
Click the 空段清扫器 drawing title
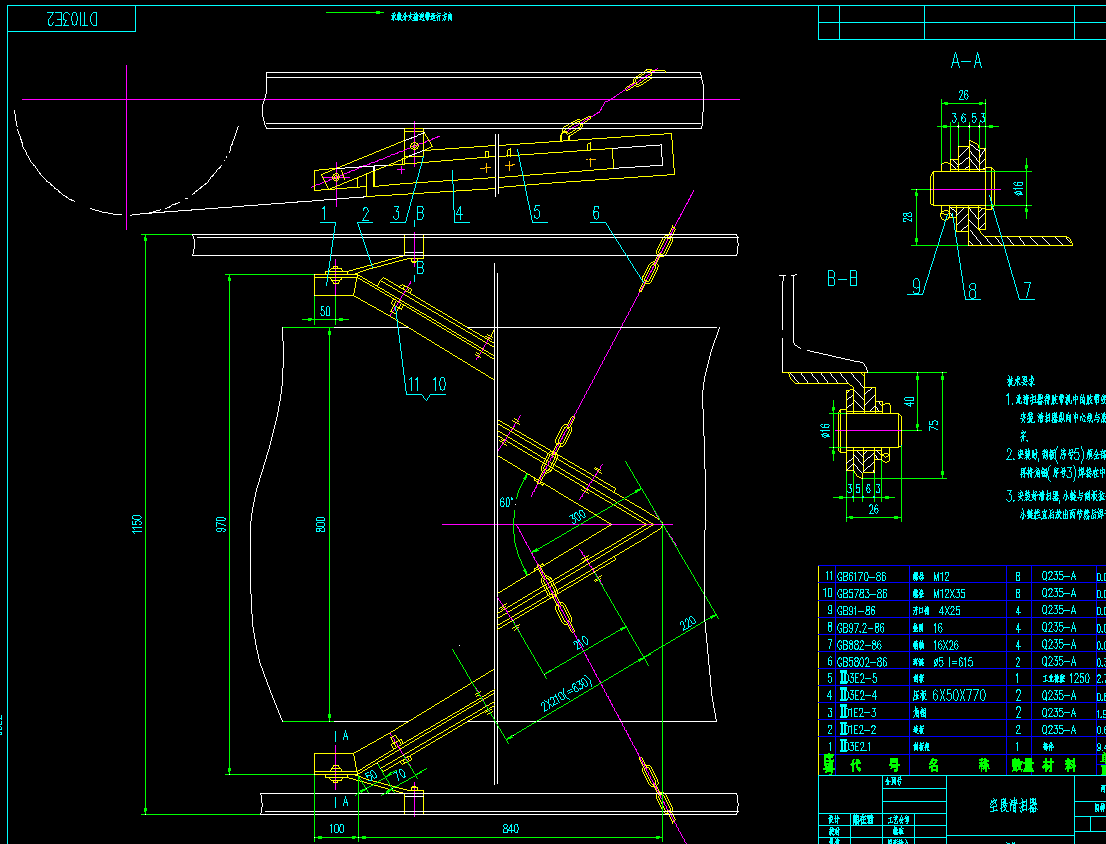[1014, 806]
